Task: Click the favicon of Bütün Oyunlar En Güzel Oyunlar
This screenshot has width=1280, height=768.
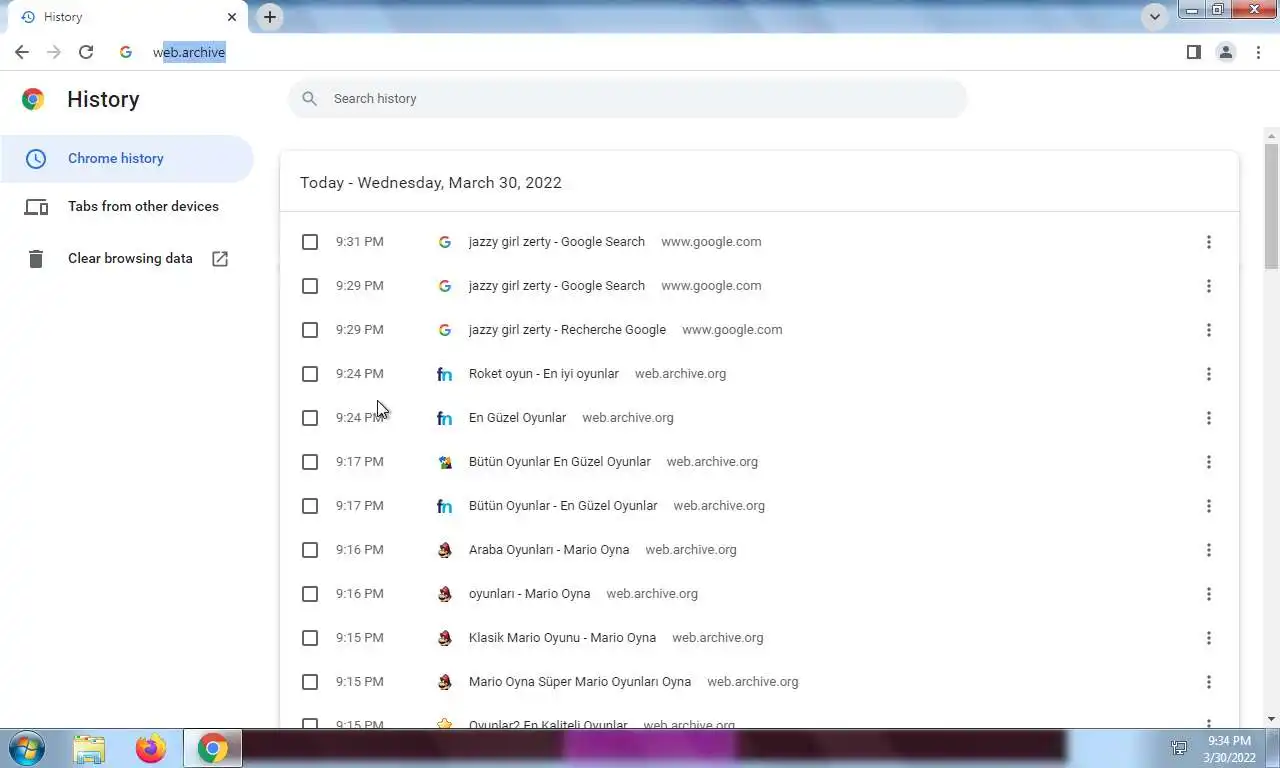Action: [445, 462]
